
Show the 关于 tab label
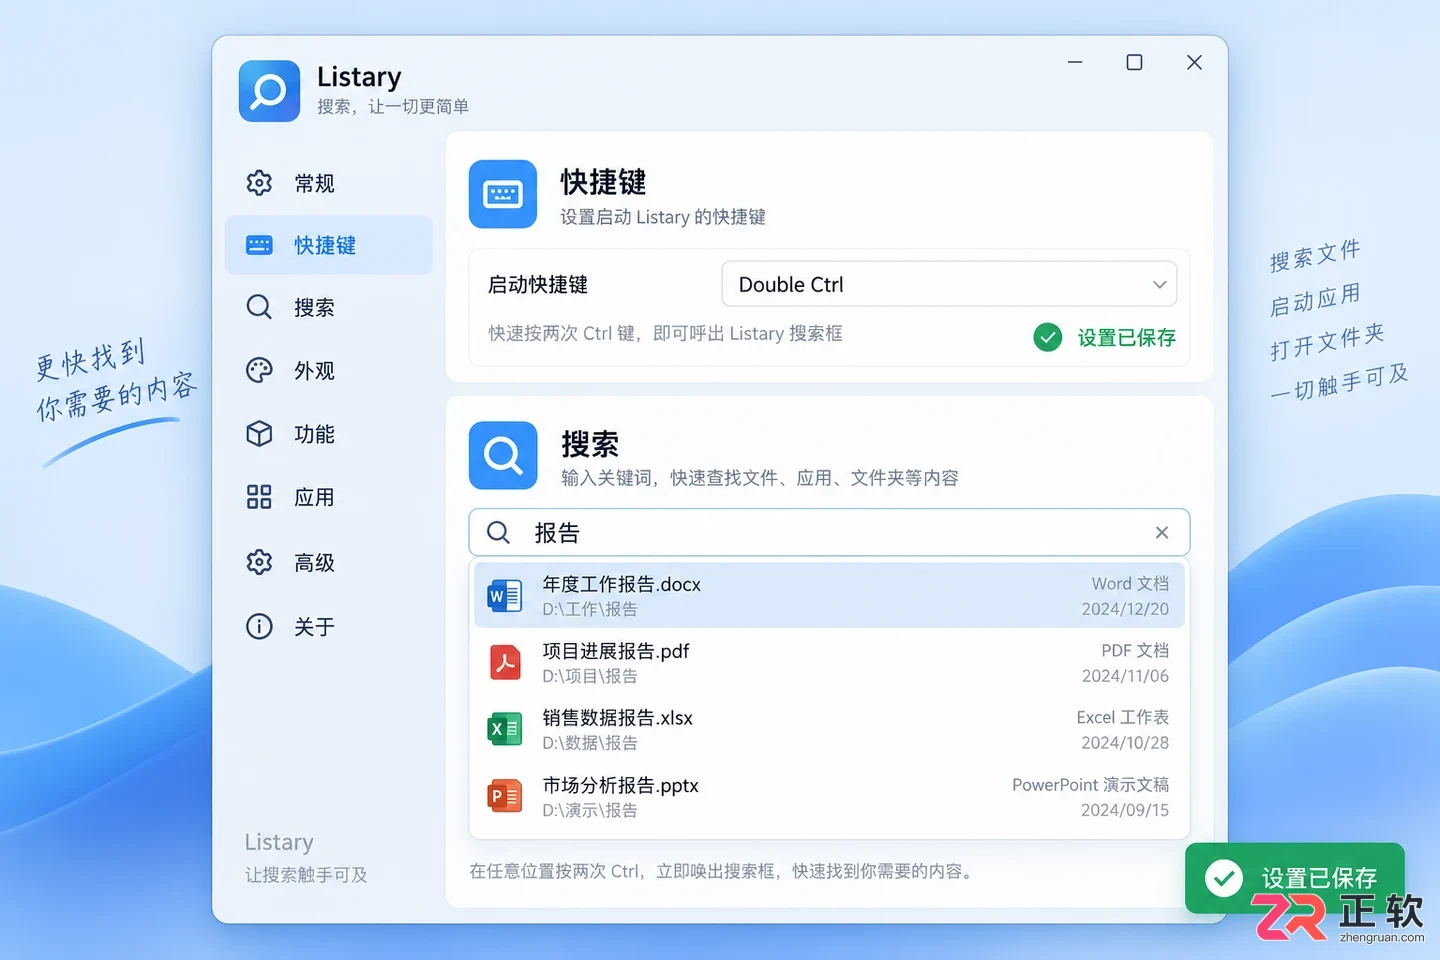point(314,627)
